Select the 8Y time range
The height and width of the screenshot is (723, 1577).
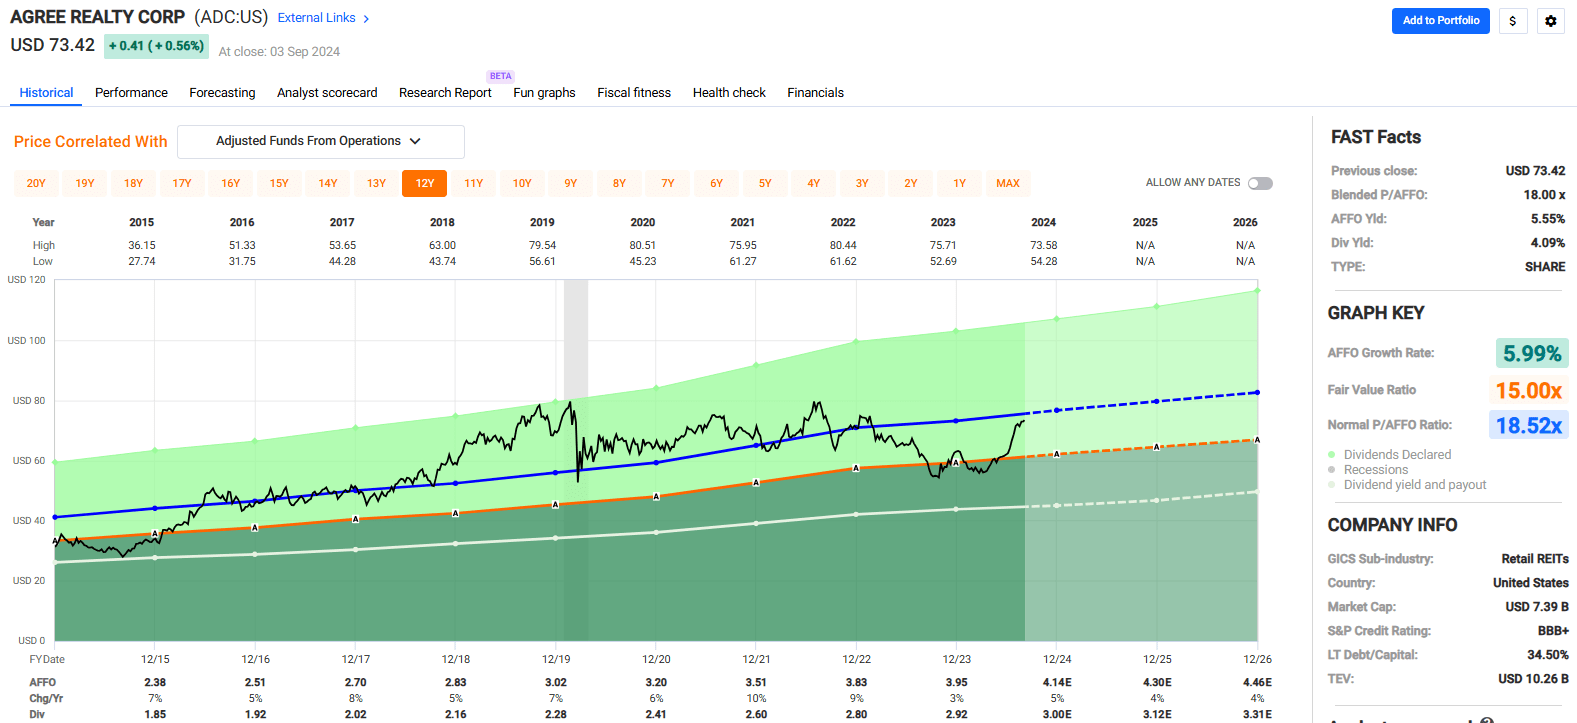coord(619,183)
